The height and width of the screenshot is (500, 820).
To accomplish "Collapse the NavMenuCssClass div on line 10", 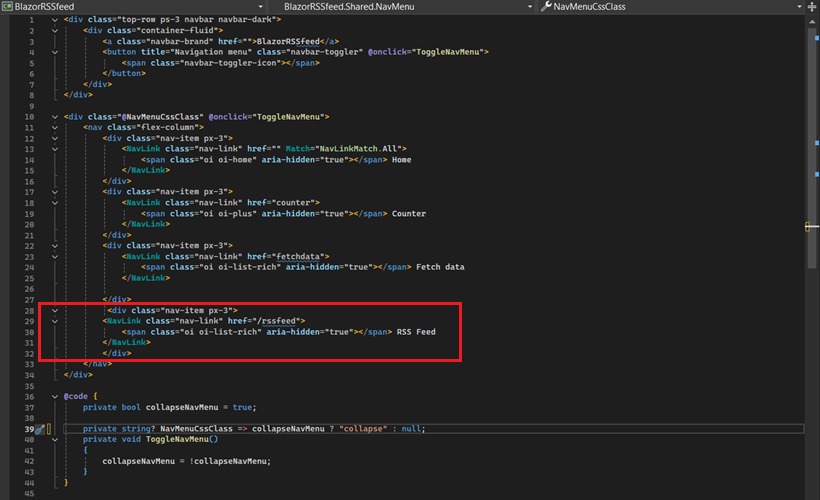I will [54, 117].
